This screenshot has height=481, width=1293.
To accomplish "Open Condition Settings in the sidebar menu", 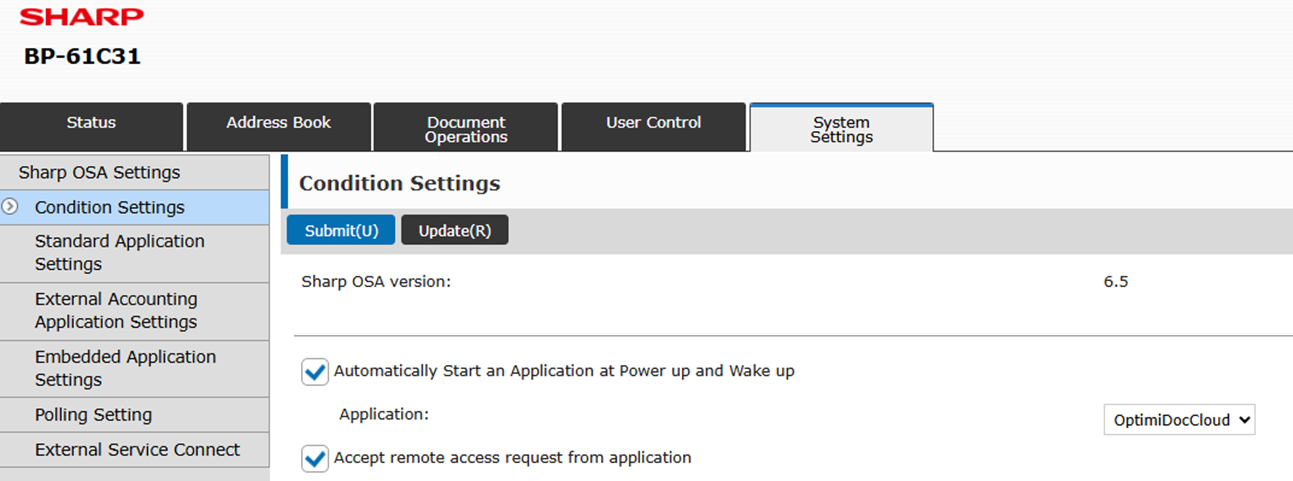I will [109, 208].
